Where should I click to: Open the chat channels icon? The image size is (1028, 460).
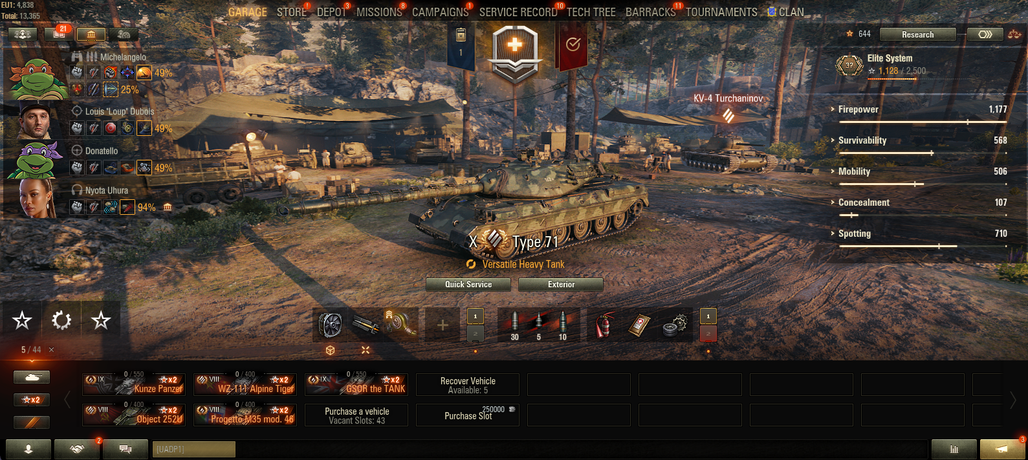click(125, 449)
